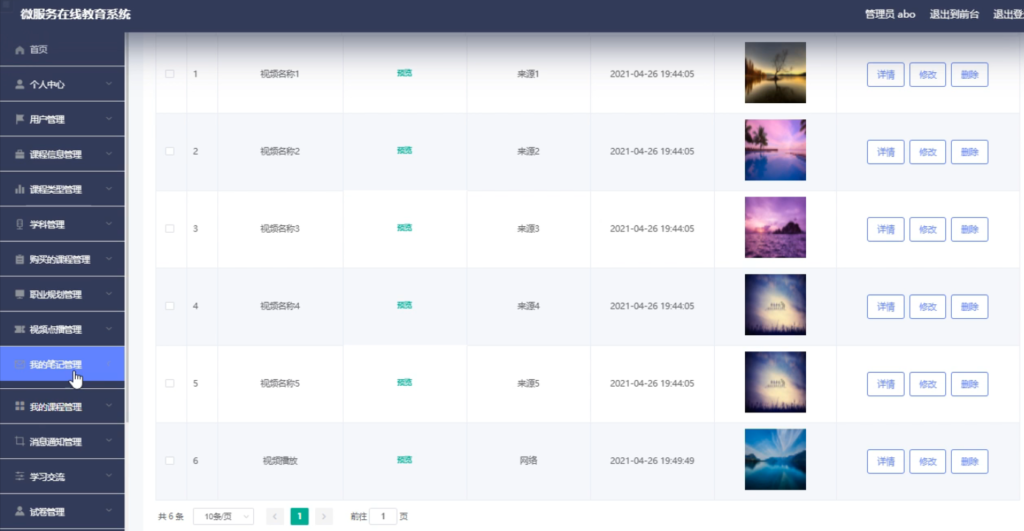Tick the checkbox for row 4 视频名称4
The width and height of the screenshot is (1024, 531).
coord(170,306)
